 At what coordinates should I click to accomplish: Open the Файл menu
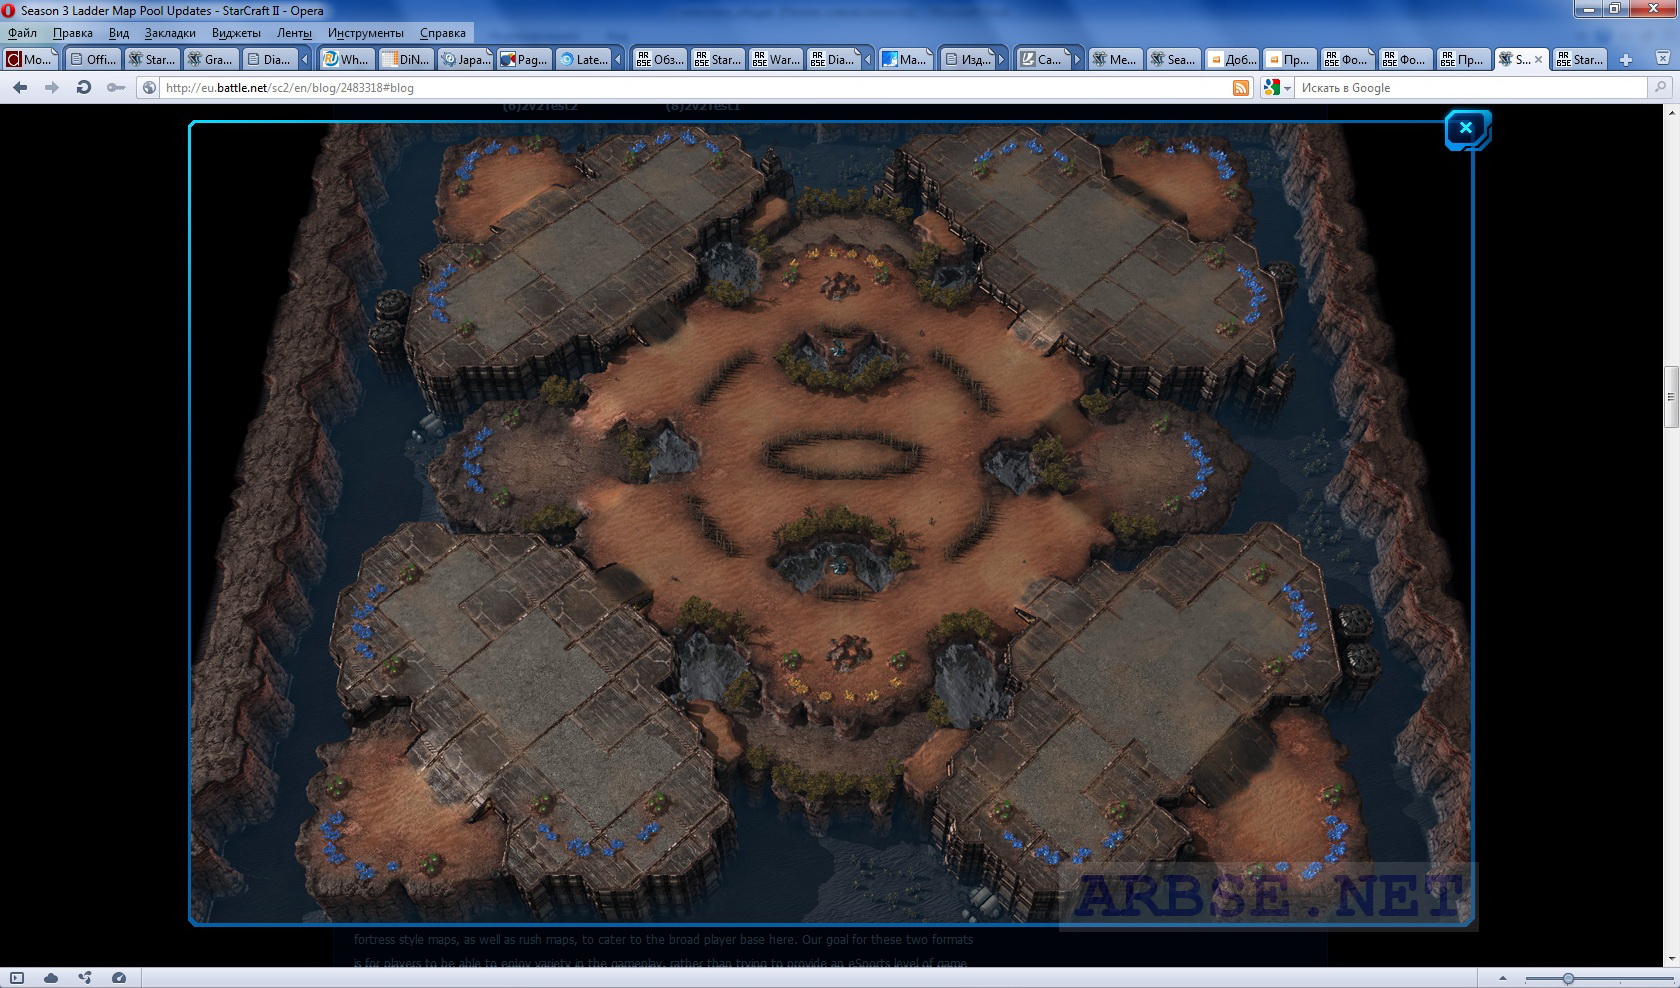coord(22,33)
